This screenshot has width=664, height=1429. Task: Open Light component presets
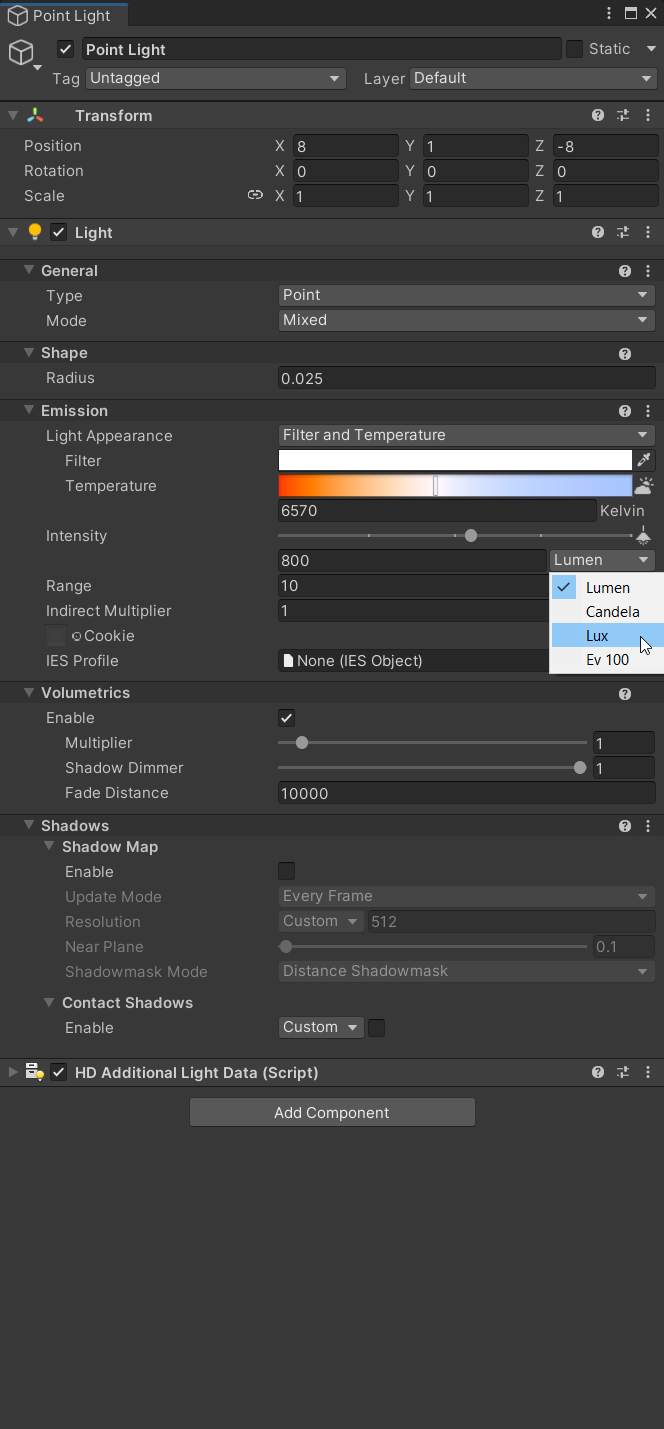(x=623, y=232)
